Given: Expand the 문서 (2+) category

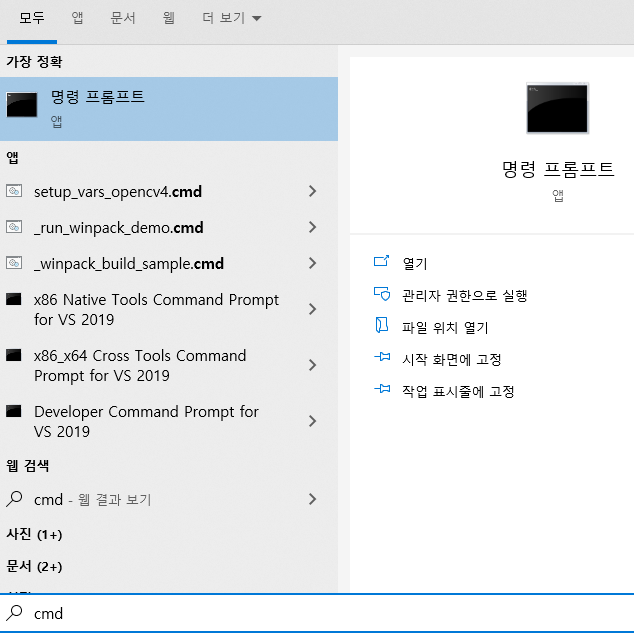Looking at the screenshot, I should point(34,566).
